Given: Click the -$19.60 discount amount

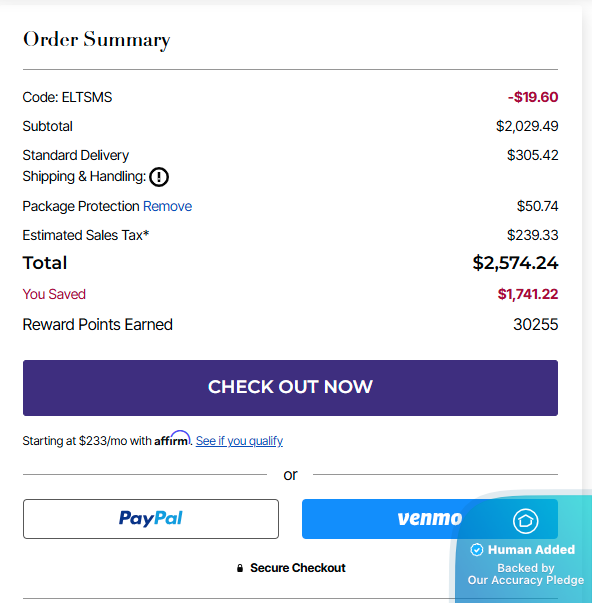Looking at the screenshot, I should pos(533,97).
